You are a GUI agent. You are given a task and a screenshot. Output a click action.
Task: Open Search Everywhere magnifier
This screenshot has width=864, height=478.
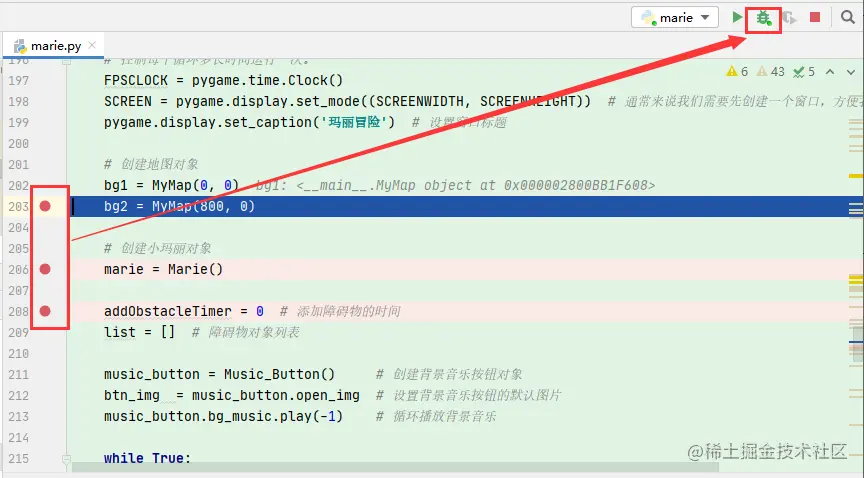847,17
